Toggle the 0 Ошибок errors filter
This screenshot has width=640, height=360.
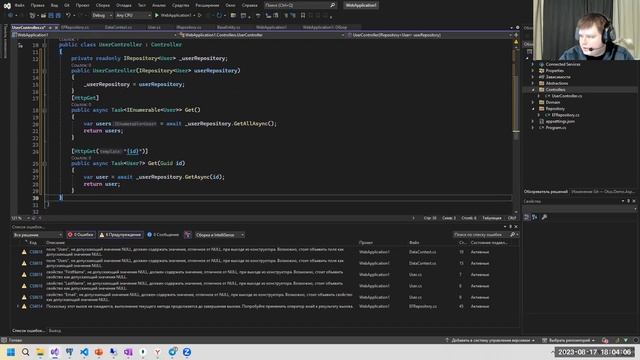pyautogui.click(x=81, y=235)
